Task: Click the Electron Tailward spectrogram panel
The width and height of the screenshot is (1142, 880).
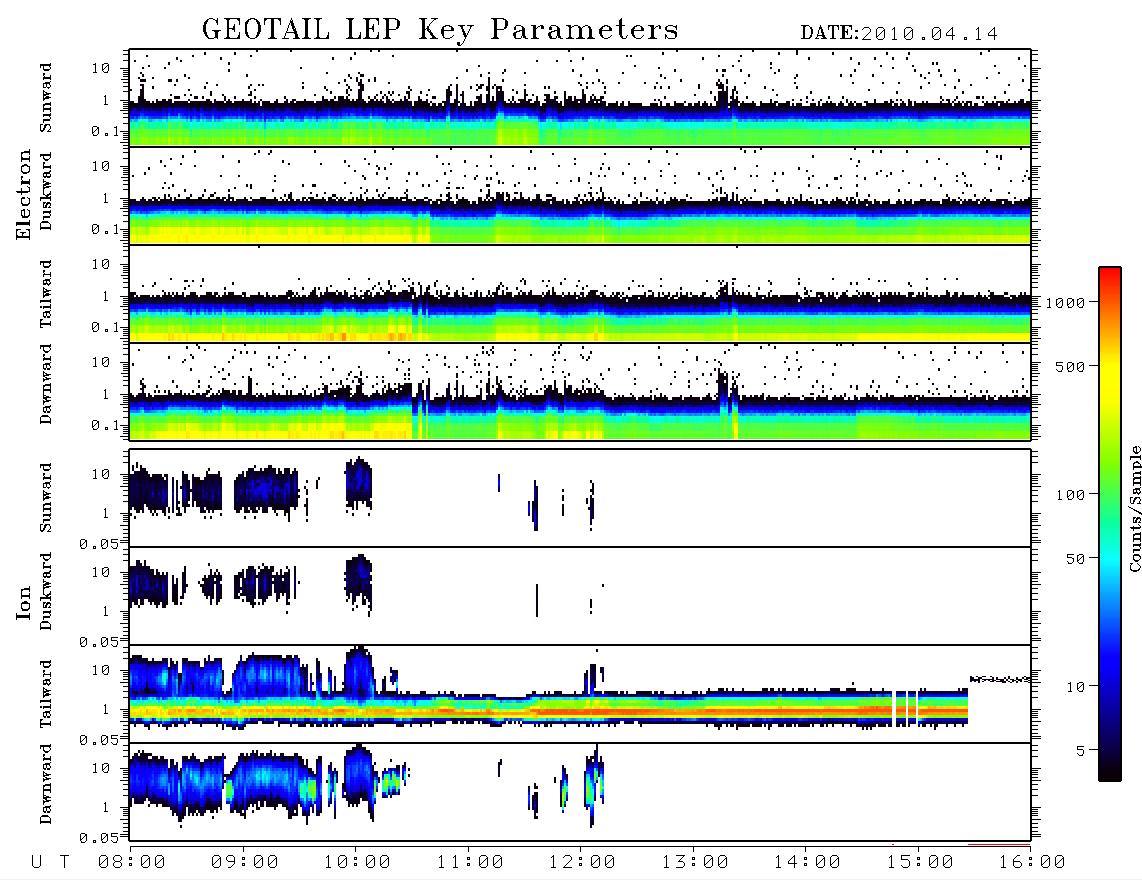Action: pyautogui.click(x=580, y=294)
